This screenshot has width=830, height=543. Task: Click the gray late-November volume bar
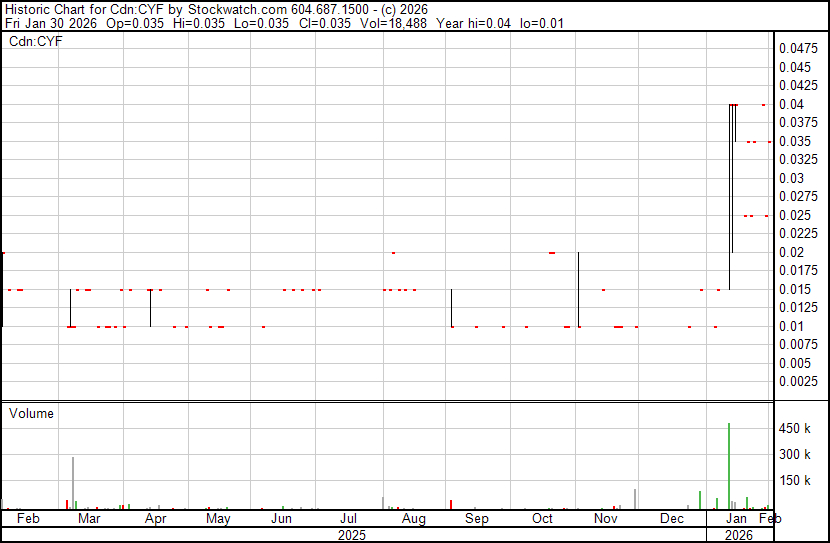pyautogui.click(x=635, y=499)
